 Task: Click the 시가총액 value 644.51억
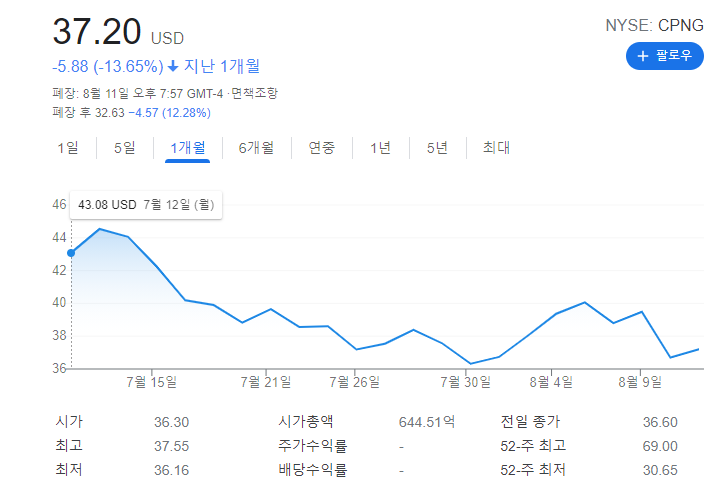point(426,421)
